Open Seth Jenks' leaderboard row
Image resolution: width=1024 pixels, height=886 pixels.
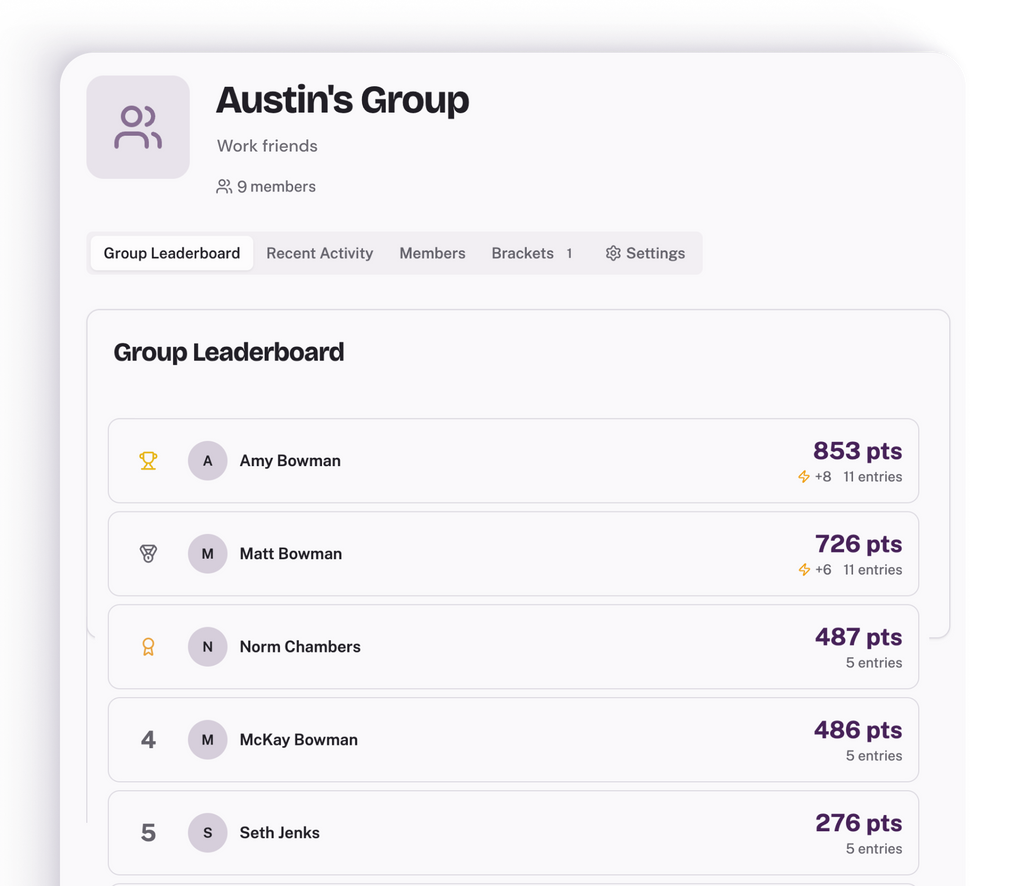513,833
